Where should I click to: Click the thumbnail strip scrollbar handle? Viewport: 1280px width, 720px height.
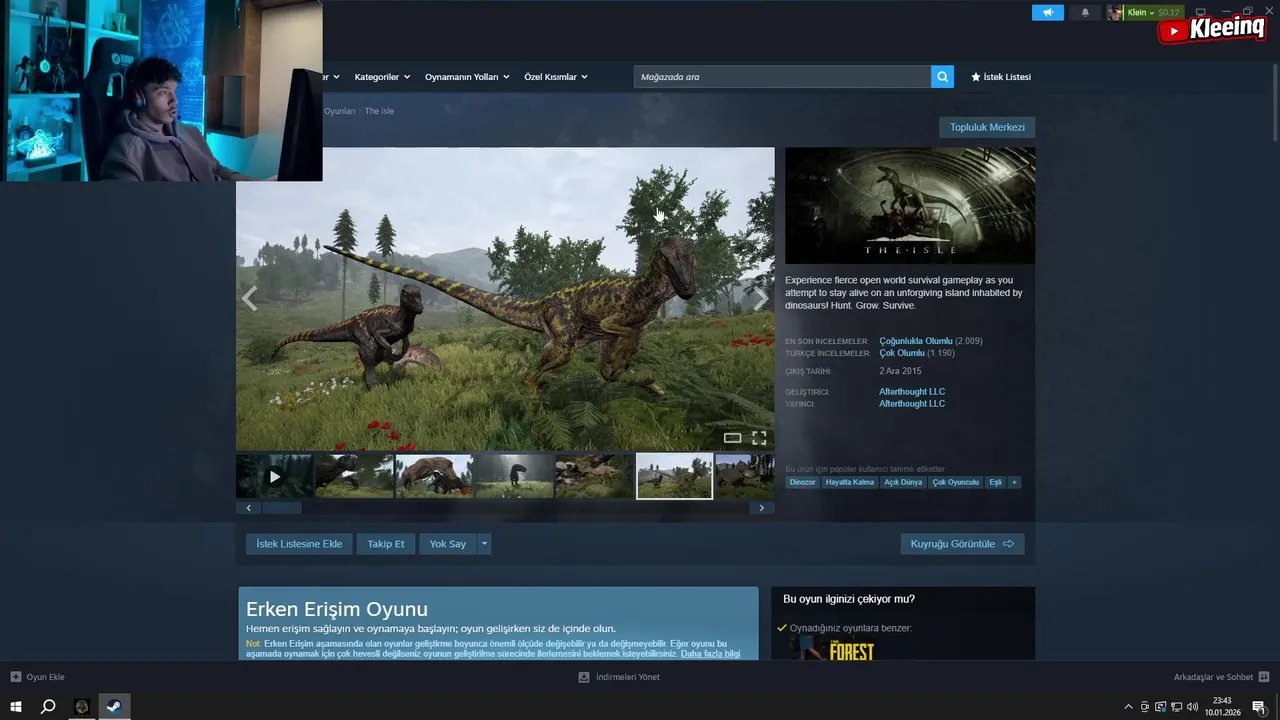pos(282,508)
